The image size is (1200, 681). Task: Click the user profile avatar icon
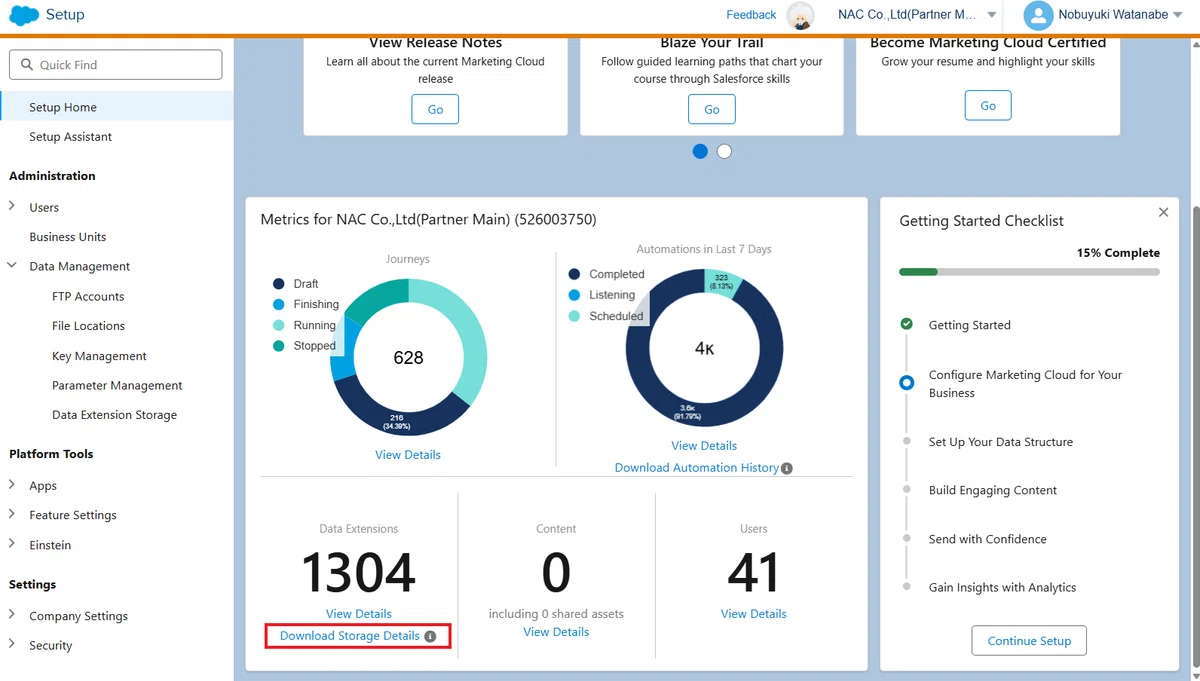coord(1039,15)
